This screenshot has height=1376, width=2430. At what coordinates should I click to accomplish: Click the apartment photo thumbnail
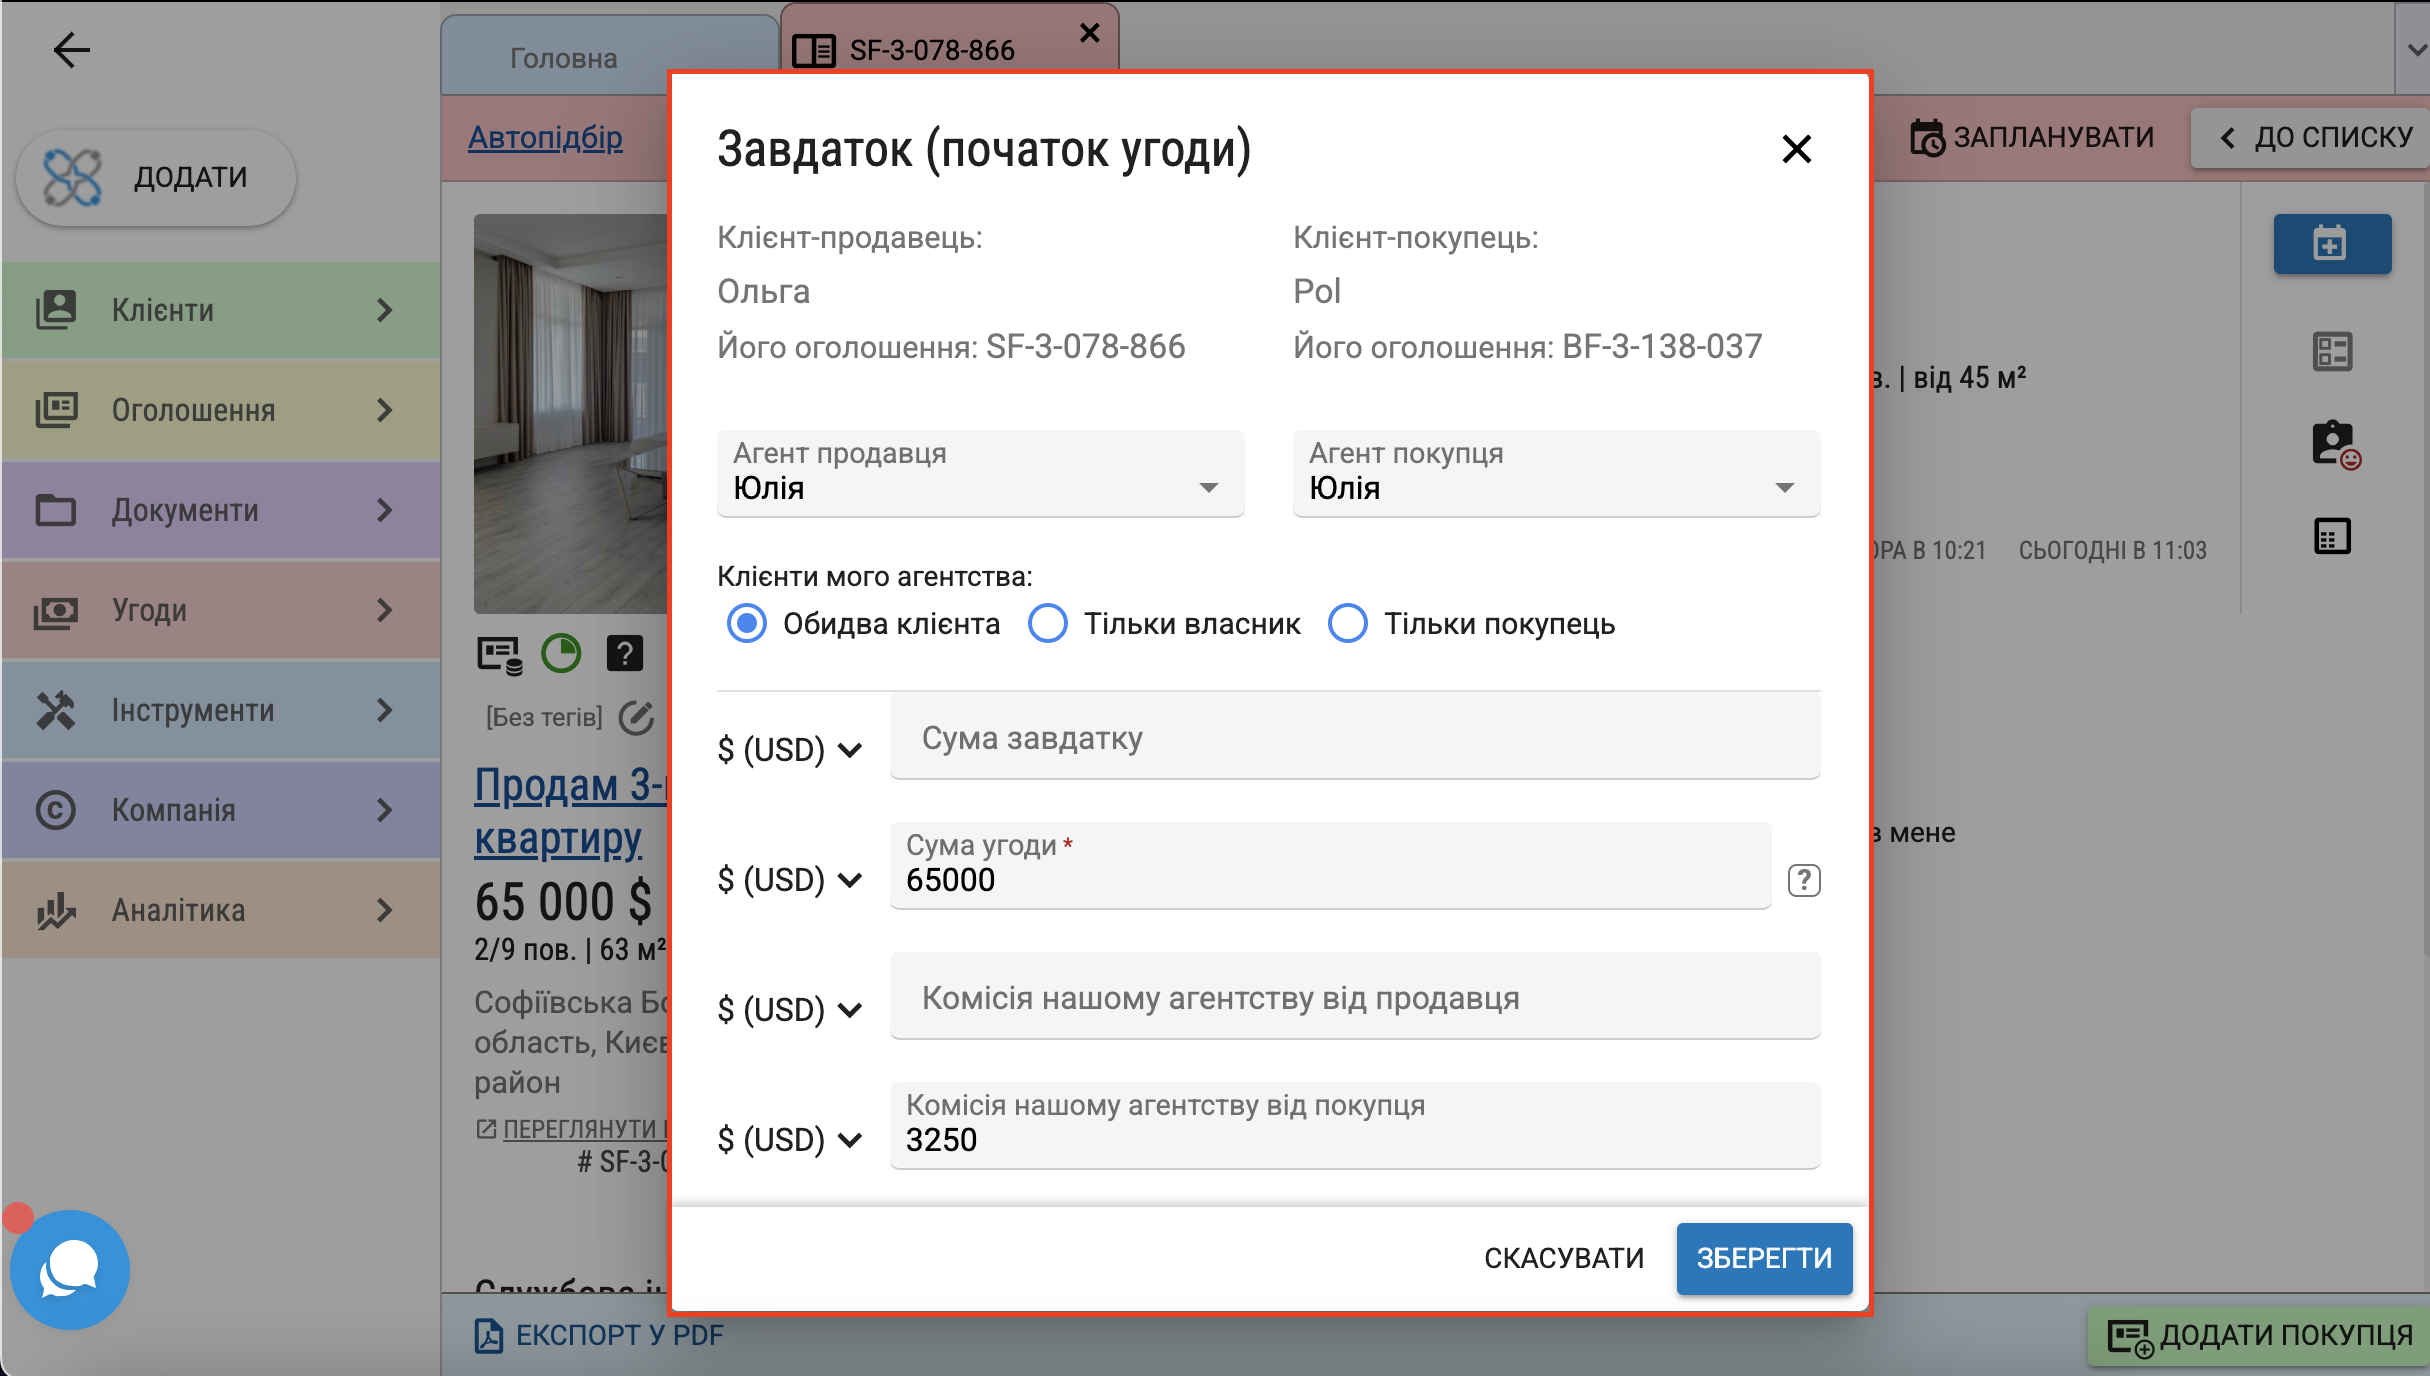tap(572, 413)
